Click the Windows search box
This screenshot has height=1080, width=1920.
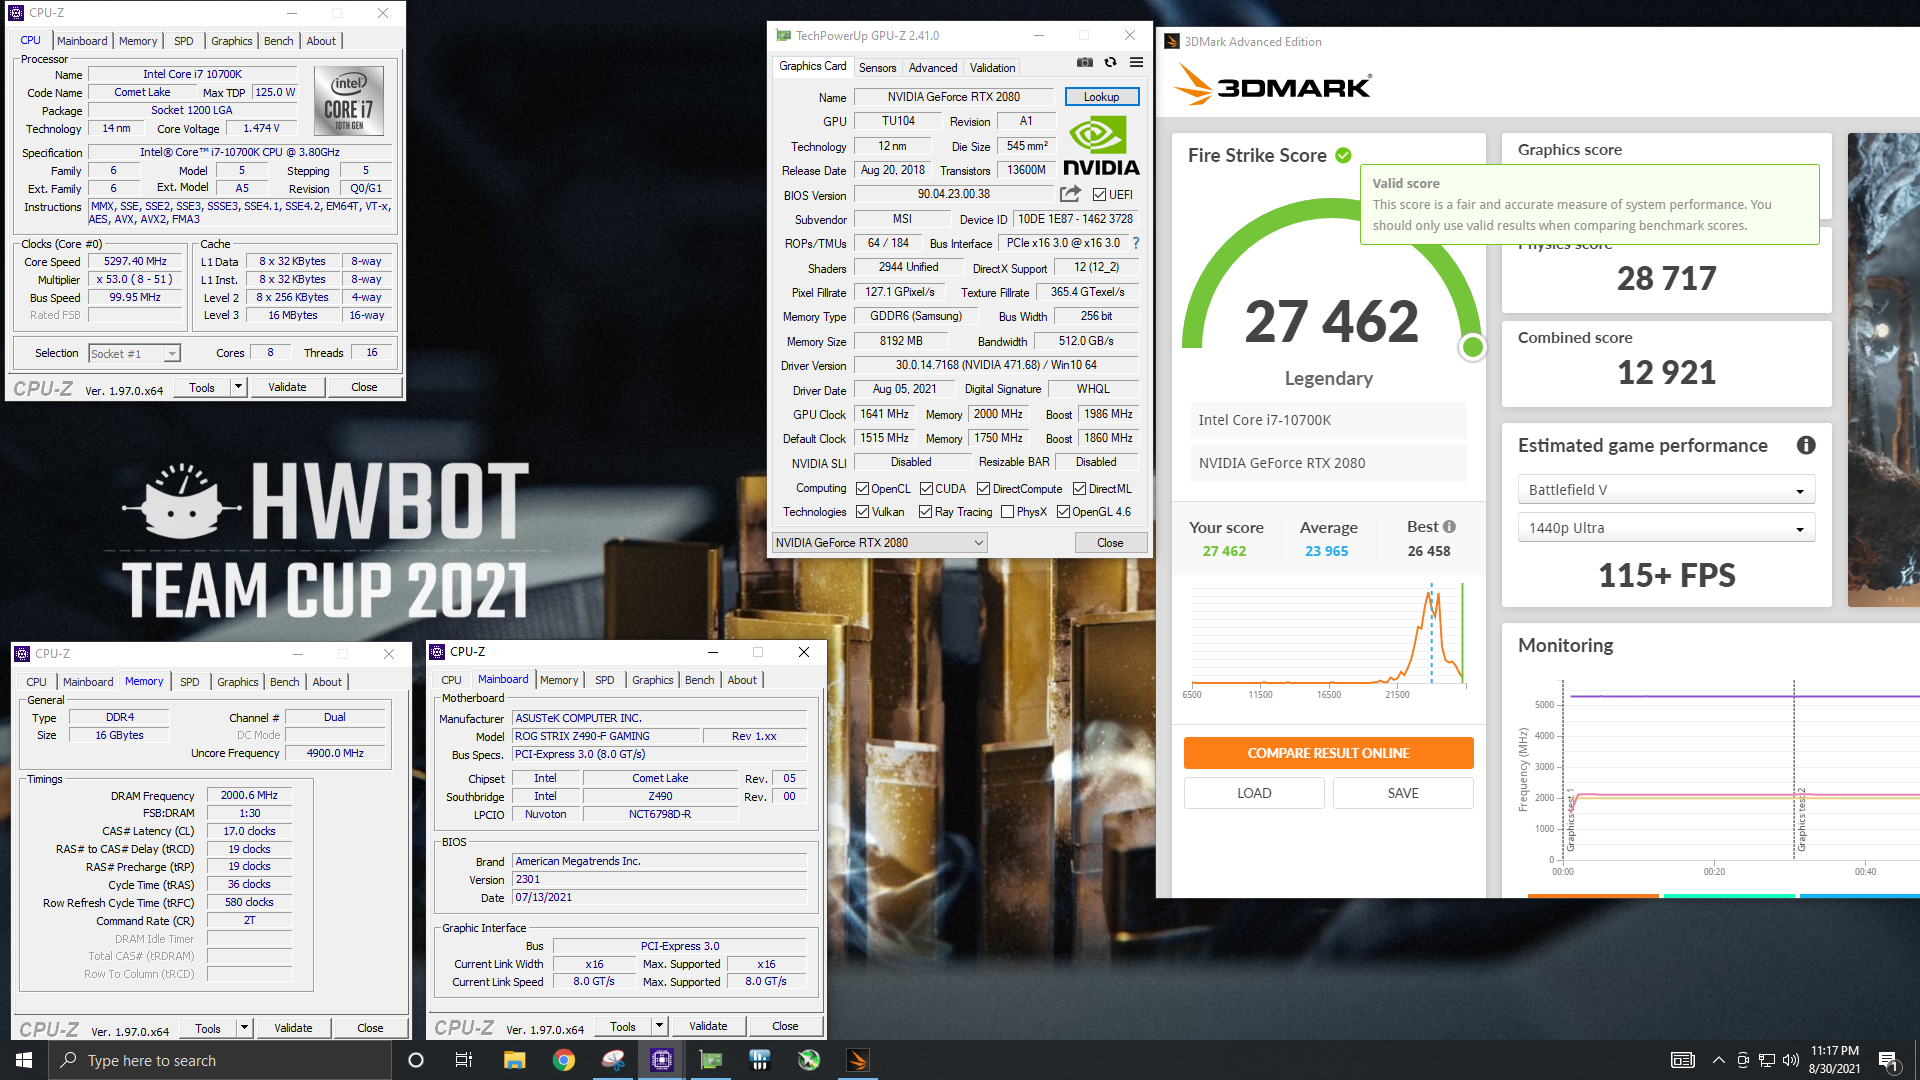(220, 1060)
